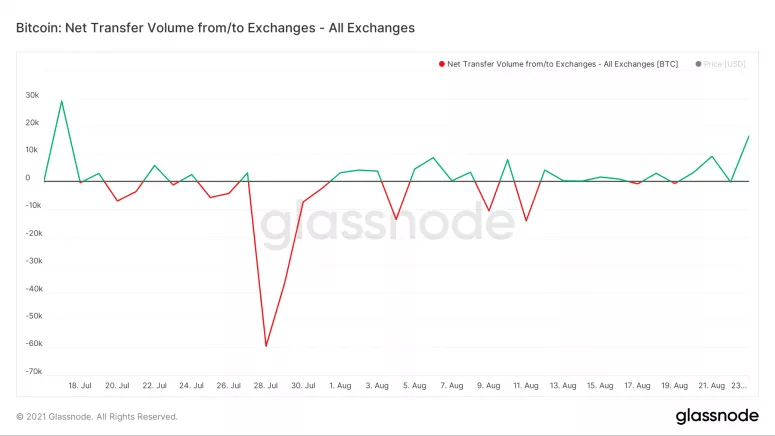This screenshot has width=775, height=436.
Task: Select the 21. Aug date label
Action: coord(711,385)
